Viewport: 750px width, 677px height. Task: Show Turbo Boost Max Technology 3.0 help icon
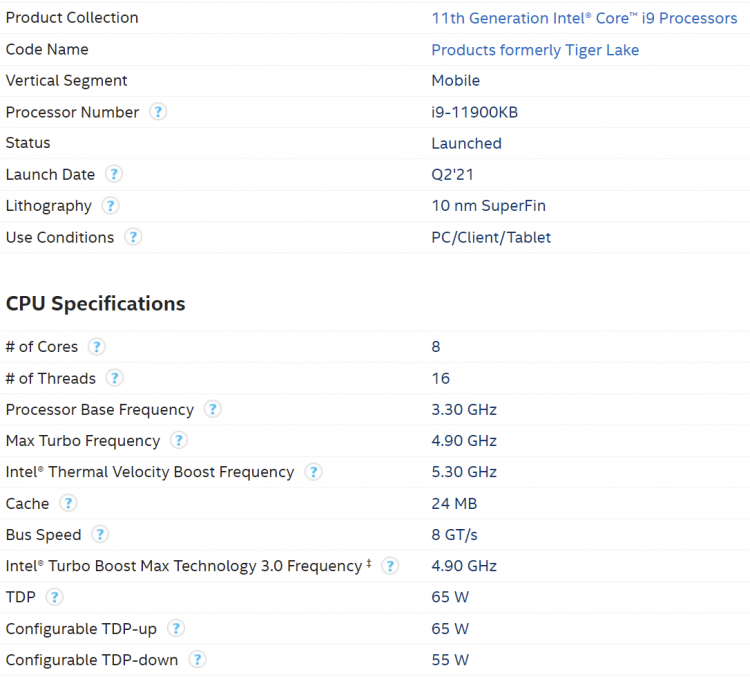[390, 566]
